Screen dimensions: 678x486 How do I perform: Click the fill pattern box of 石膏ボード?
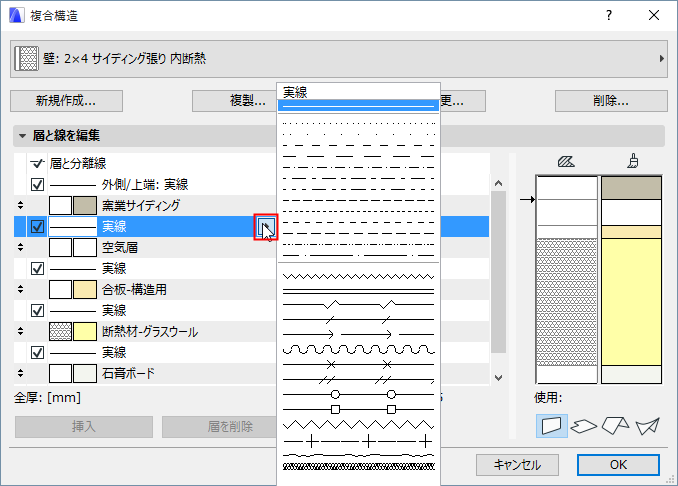60,374
